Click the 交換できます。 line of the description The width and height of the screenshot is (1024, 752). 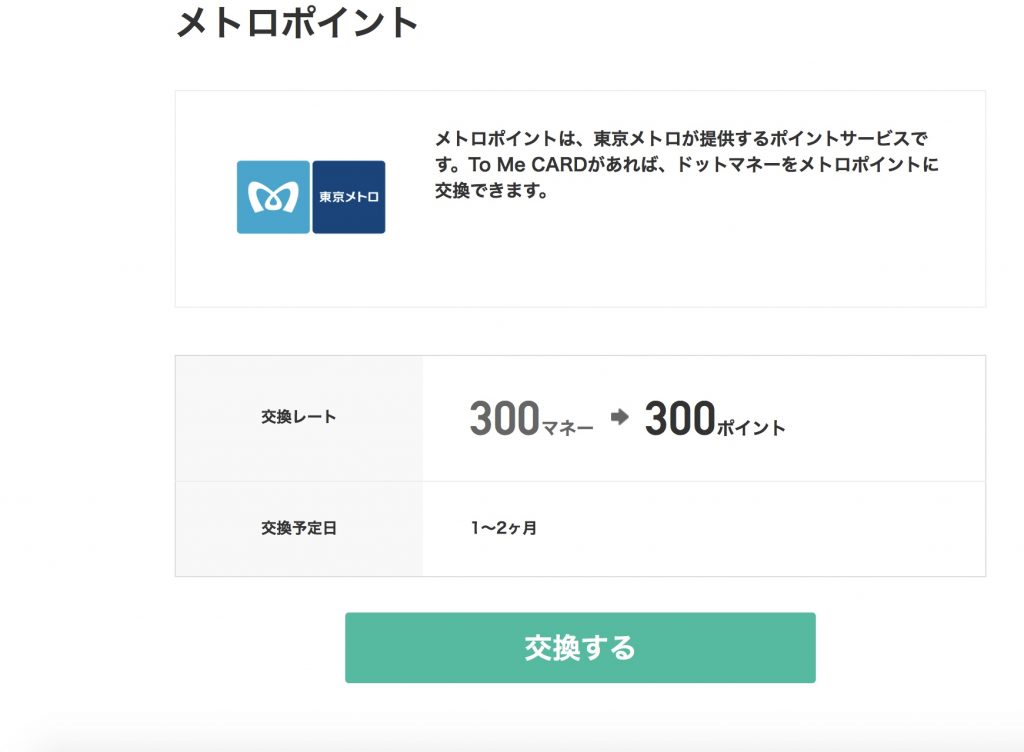[492, 191]
